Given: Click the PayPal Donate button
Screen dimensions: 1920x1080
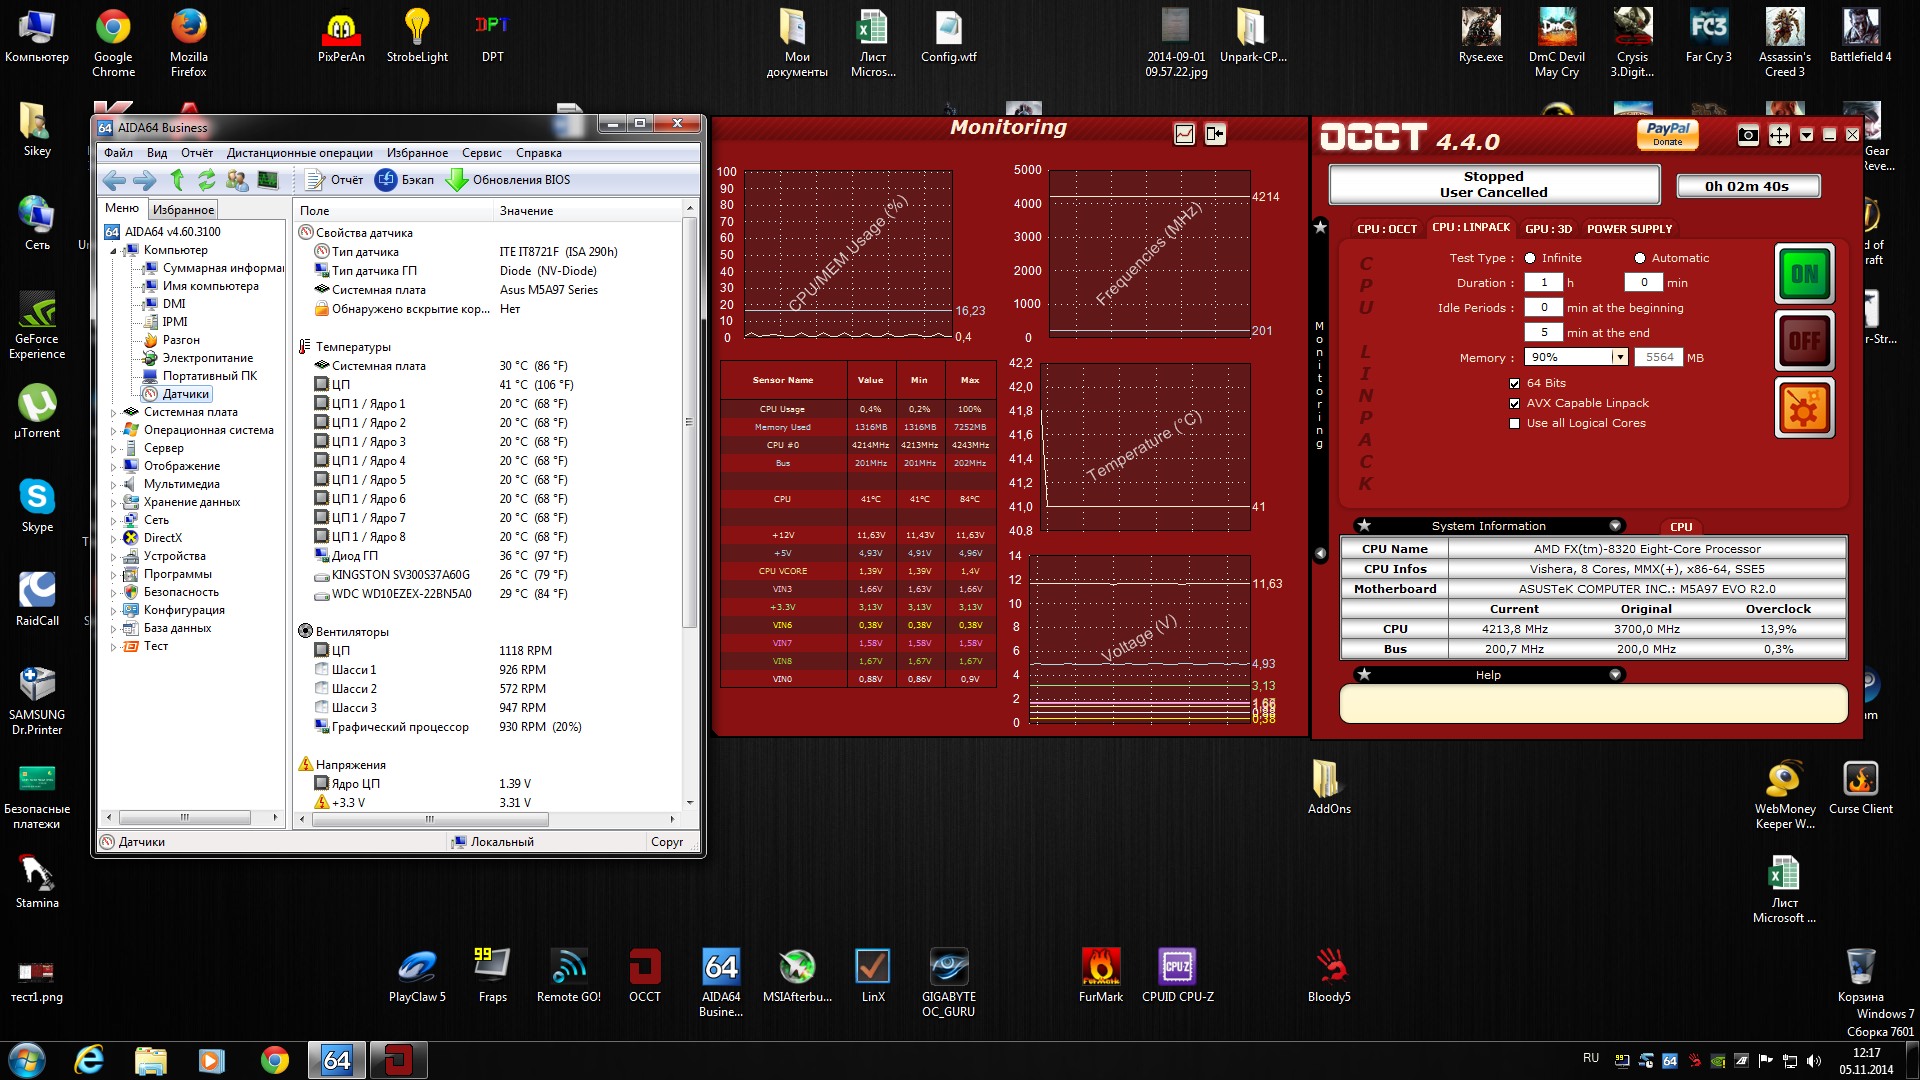Looking at the screenshot, I should click(x=1667, y=134).
